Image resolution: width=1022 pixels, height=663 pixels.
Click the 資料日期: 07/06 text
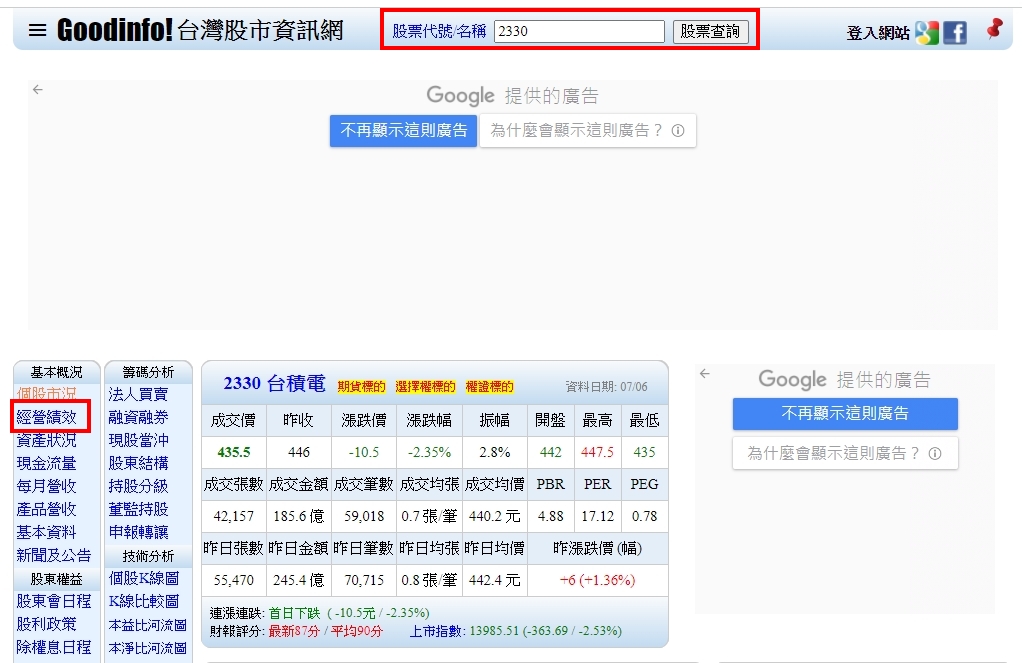coord(606,387)
